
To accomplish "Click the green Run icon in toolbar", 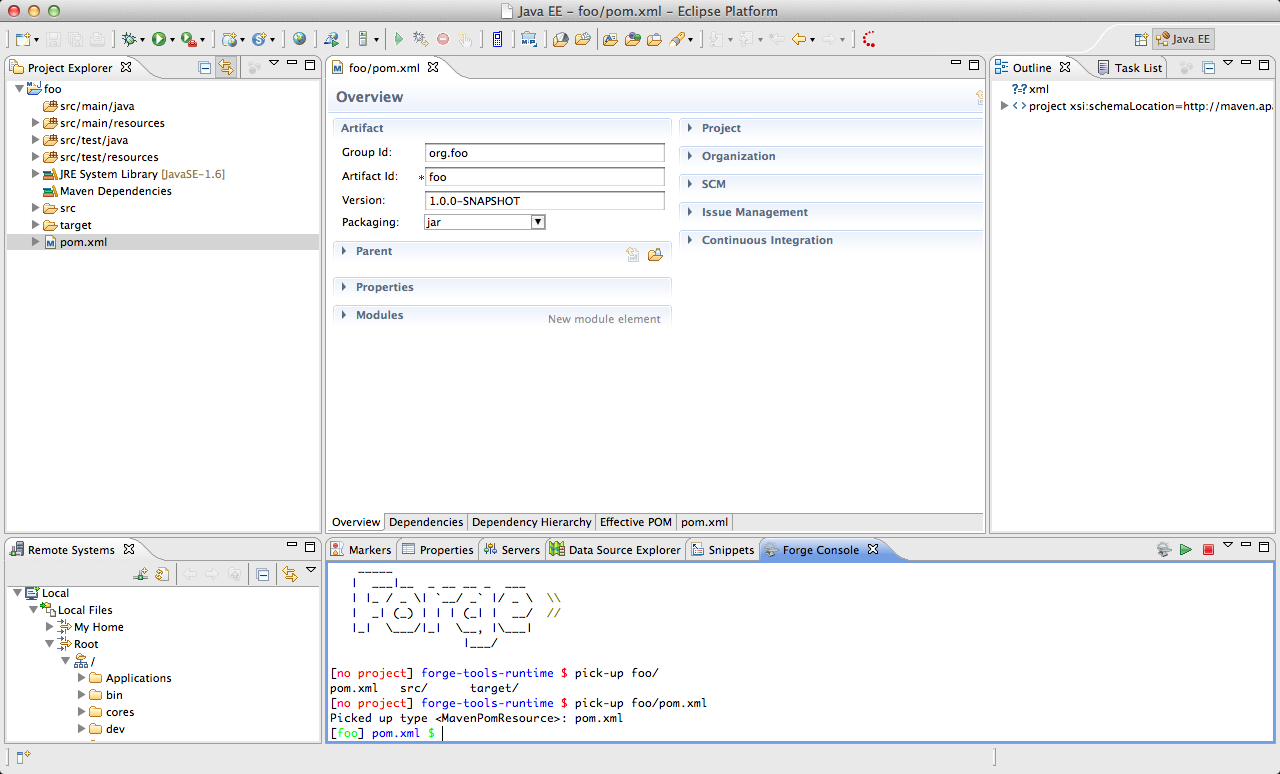I will coord(158,39).
